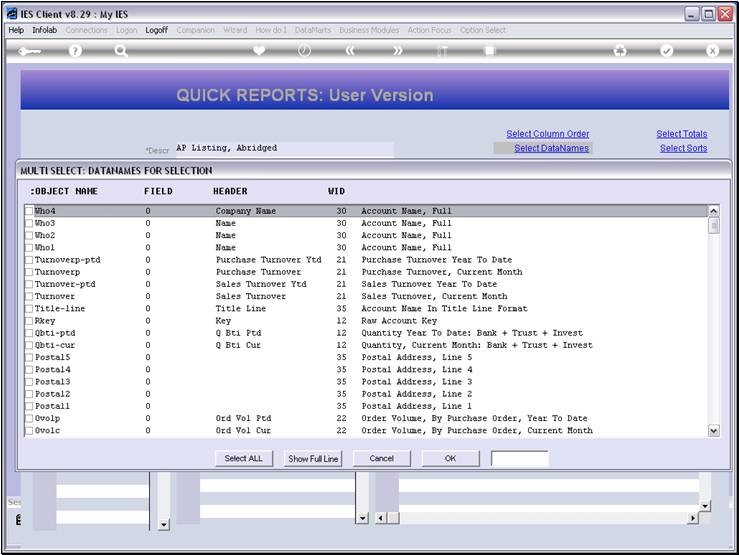
Task: Tick the Who1 checkbox
Action: click(x=29, y=248)
